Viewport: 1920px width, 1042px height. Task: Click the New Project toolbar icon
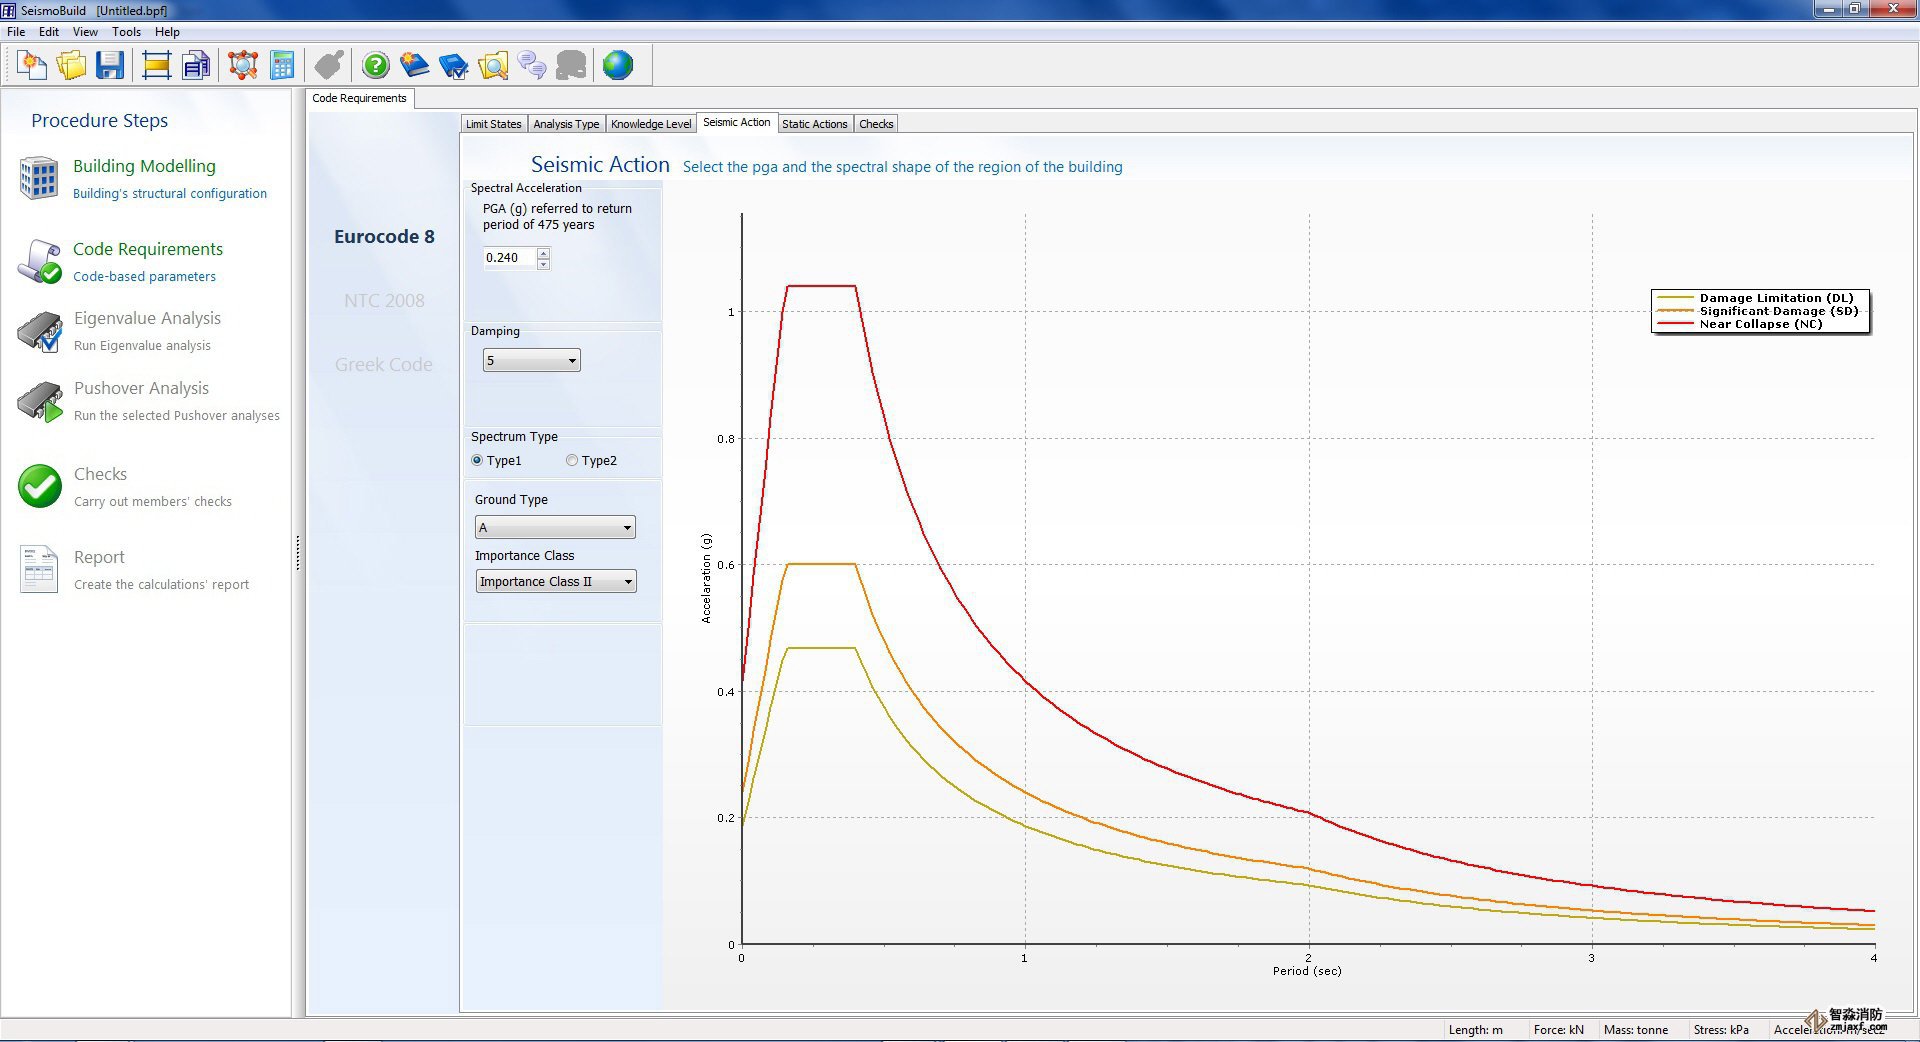(32, 66)
